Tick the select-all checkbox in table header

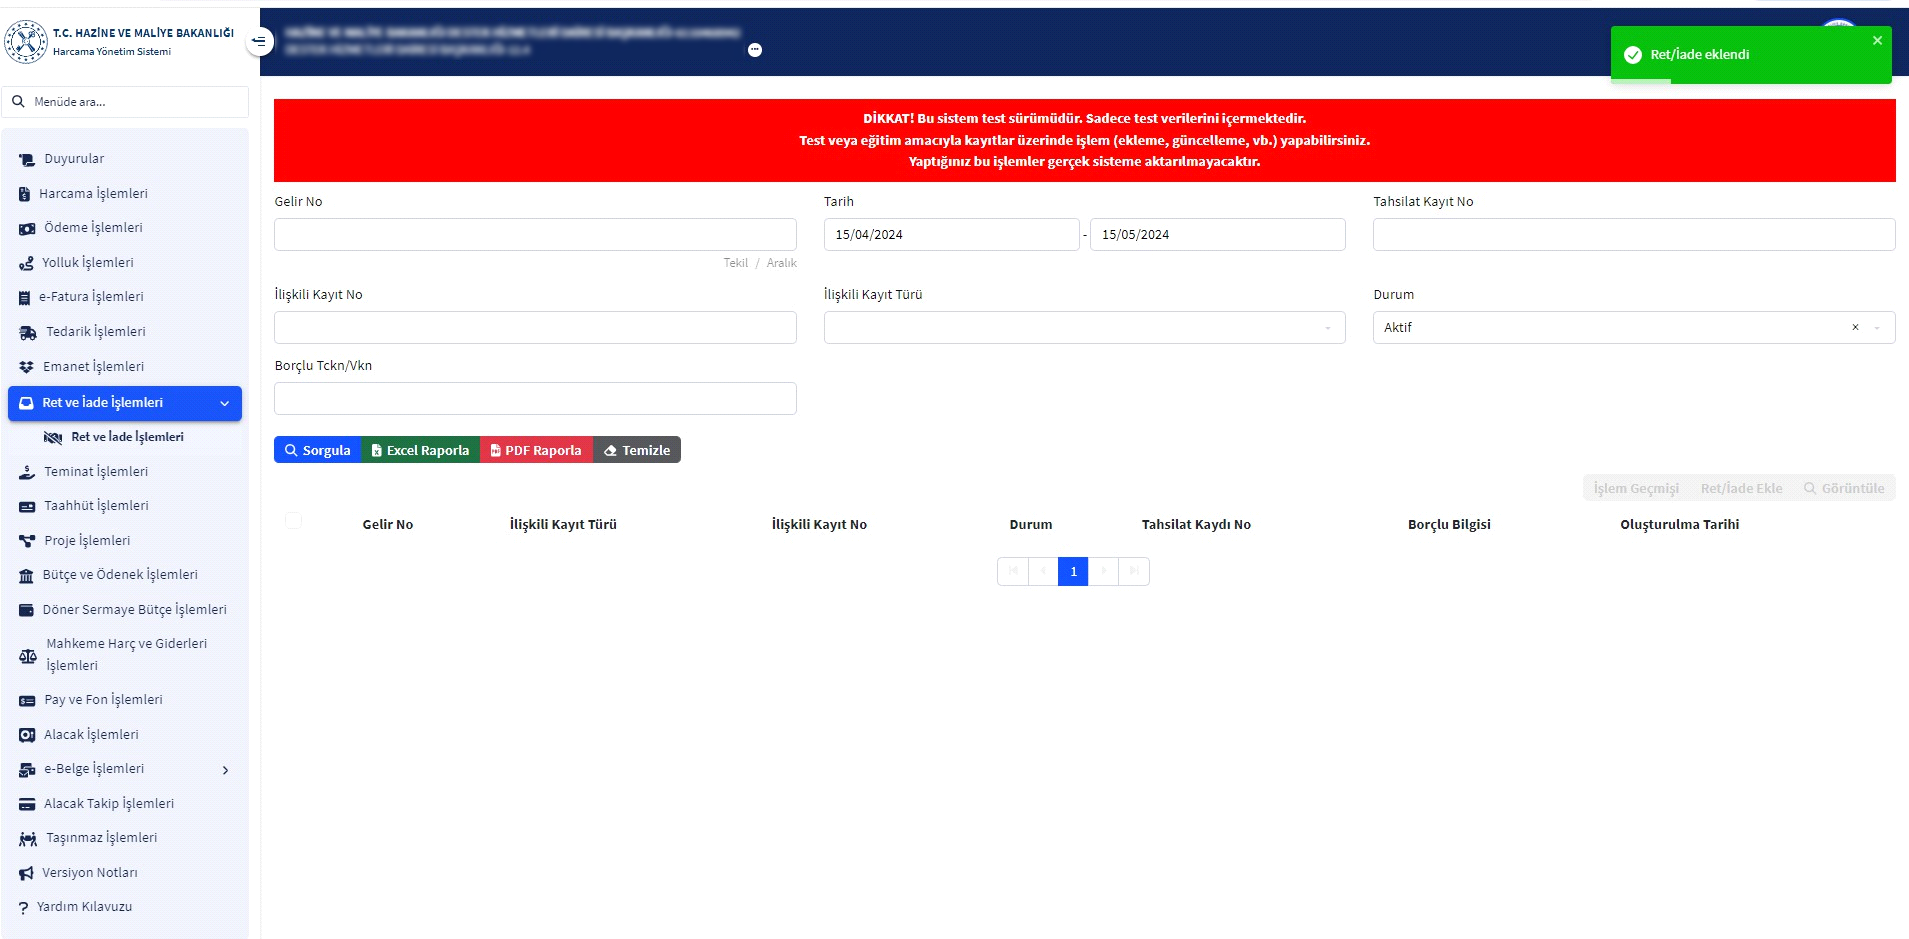tap(293, 521)
